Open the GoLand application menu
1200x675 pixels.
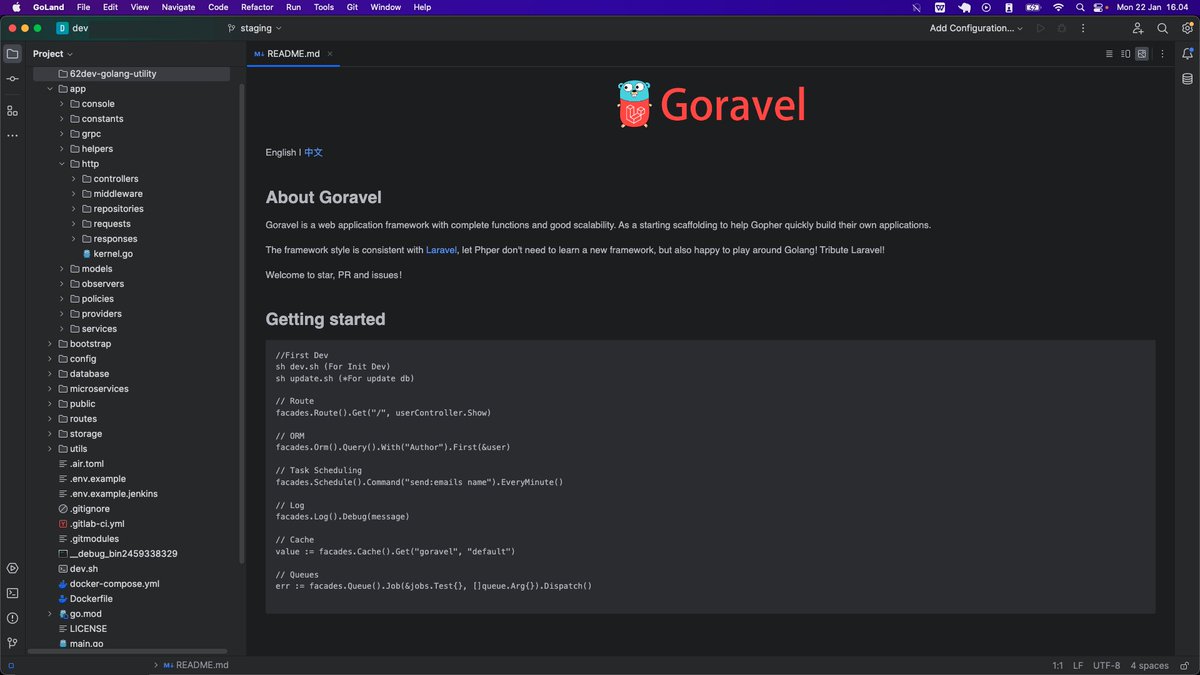(x=48, y=7)
